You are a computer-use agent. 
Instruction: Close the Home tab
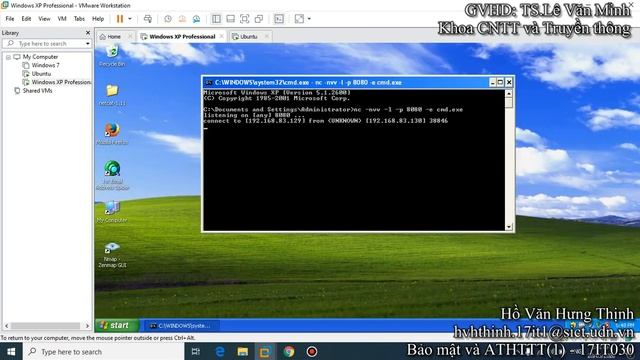[x=130, y=36]
